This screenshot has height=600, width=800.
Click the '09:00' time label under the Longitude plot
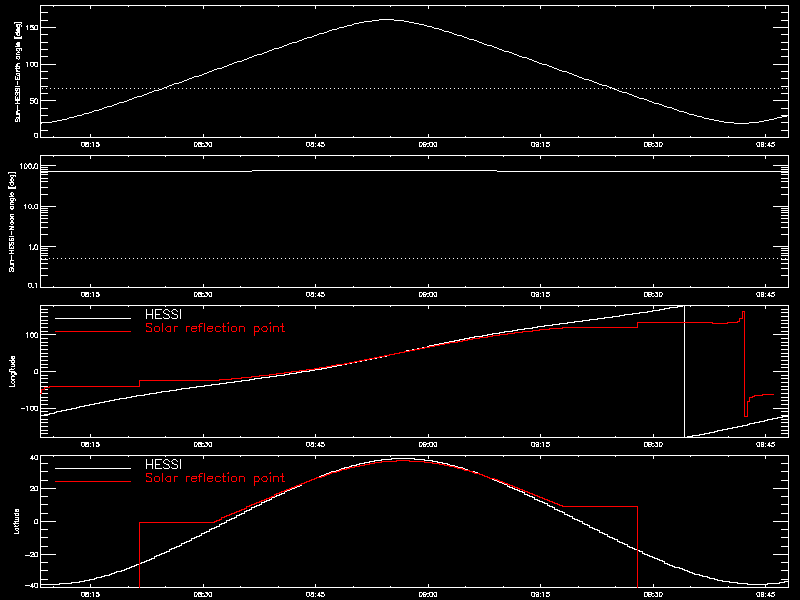[x=428, y=444]
